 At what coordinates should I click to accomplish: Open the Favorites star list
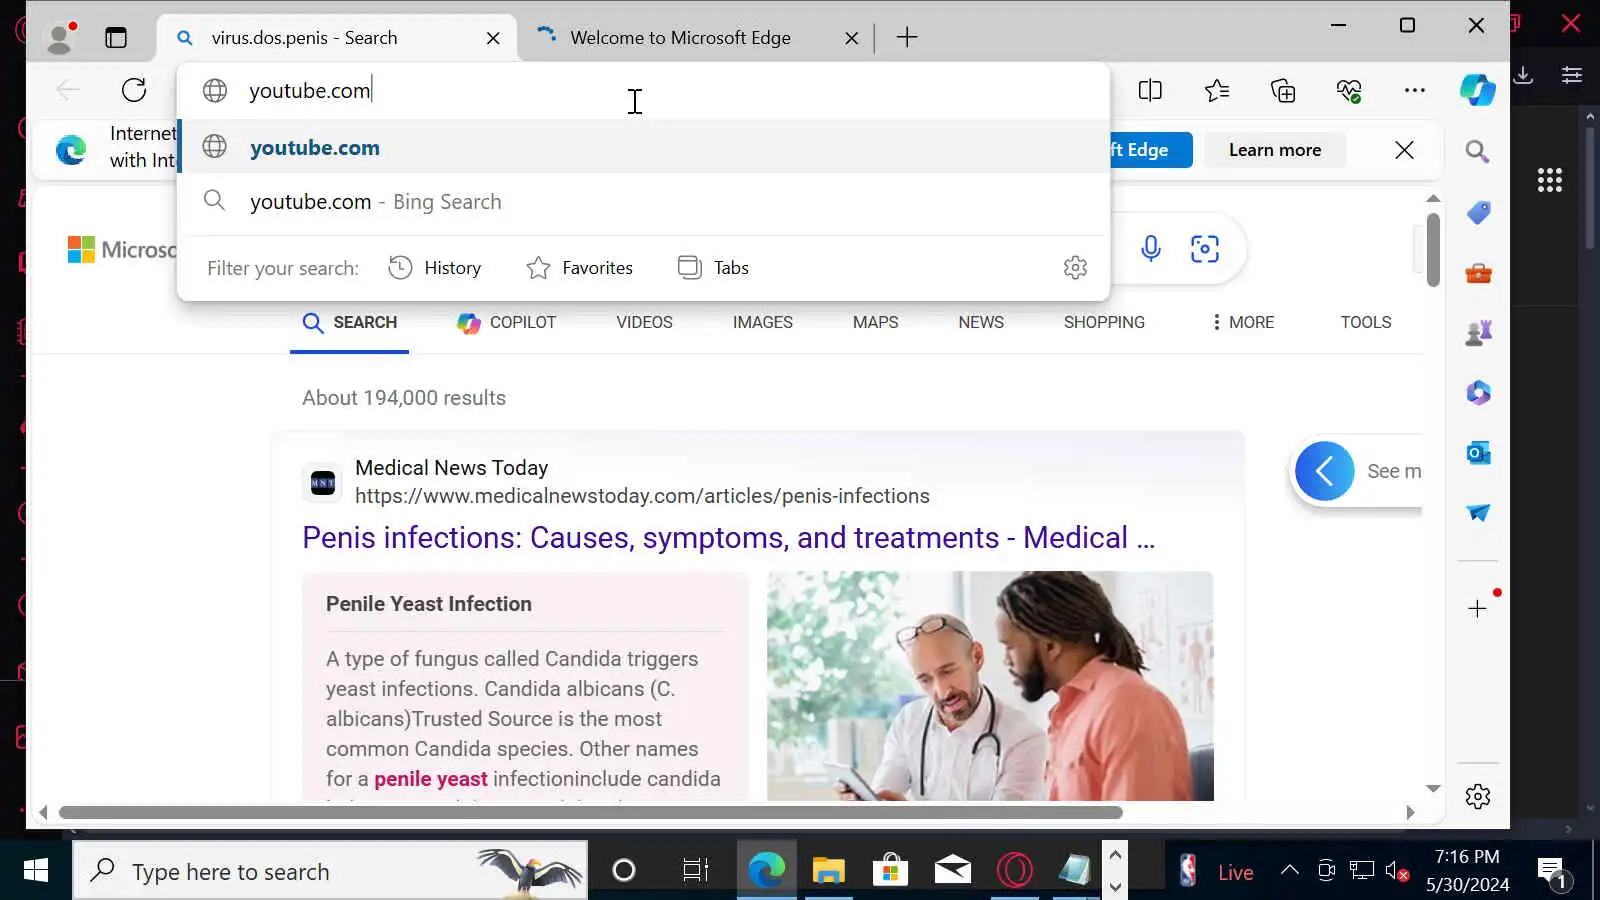[x=1217, y=91]
